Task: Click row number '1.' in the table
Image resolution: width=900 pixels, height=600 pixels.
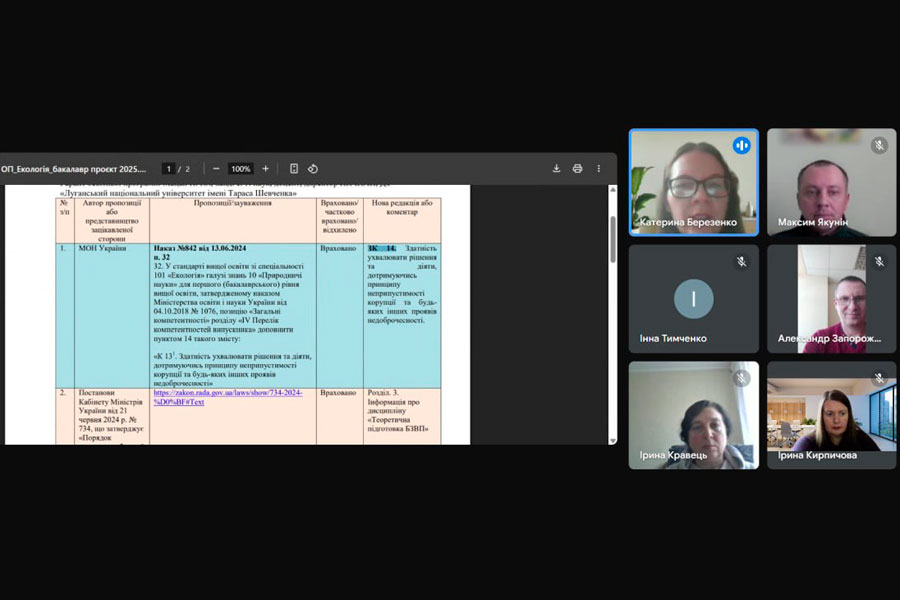Action: 63,249
